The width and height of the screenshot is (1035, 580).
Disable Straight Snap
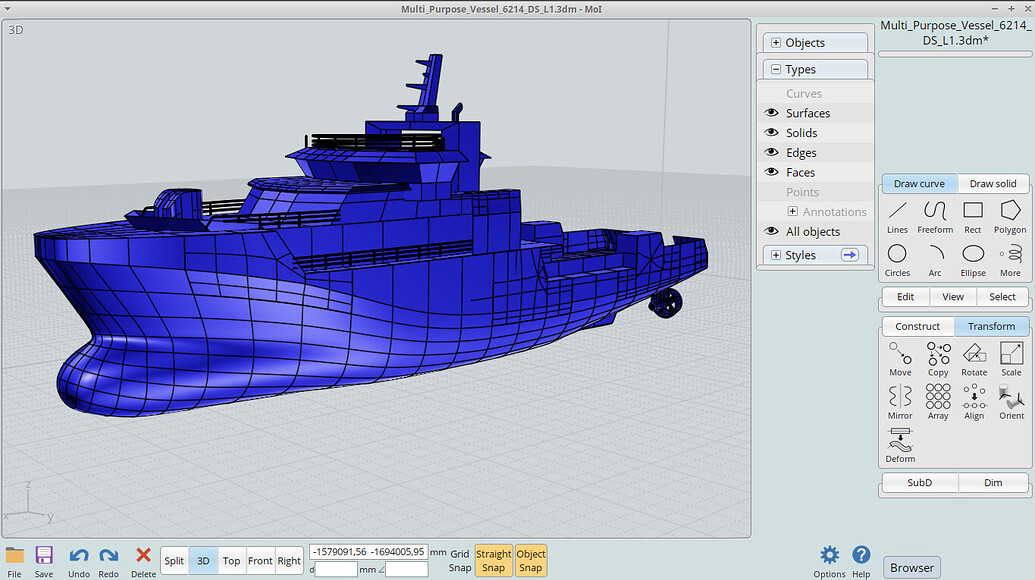click(493, 561)
